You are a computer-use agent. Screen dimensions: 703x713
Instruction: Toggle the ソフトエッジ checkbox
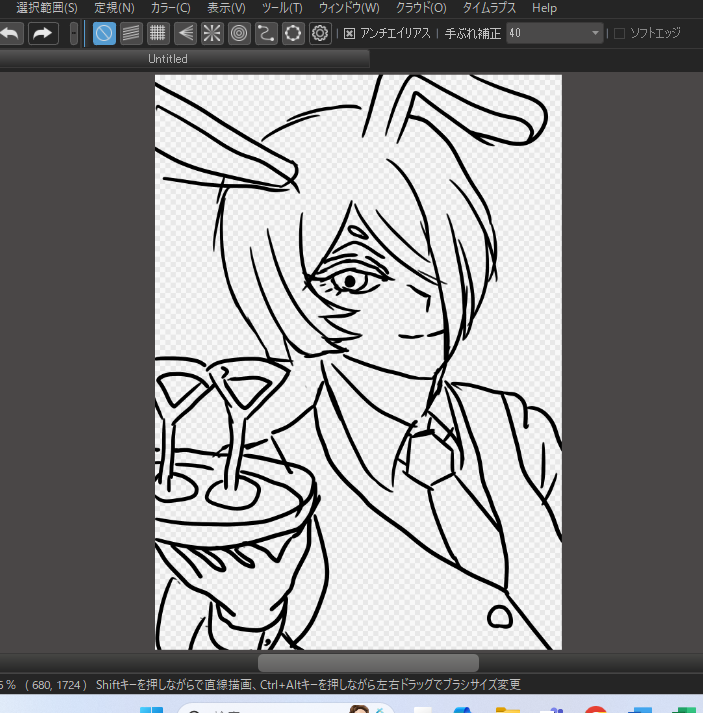619,33
